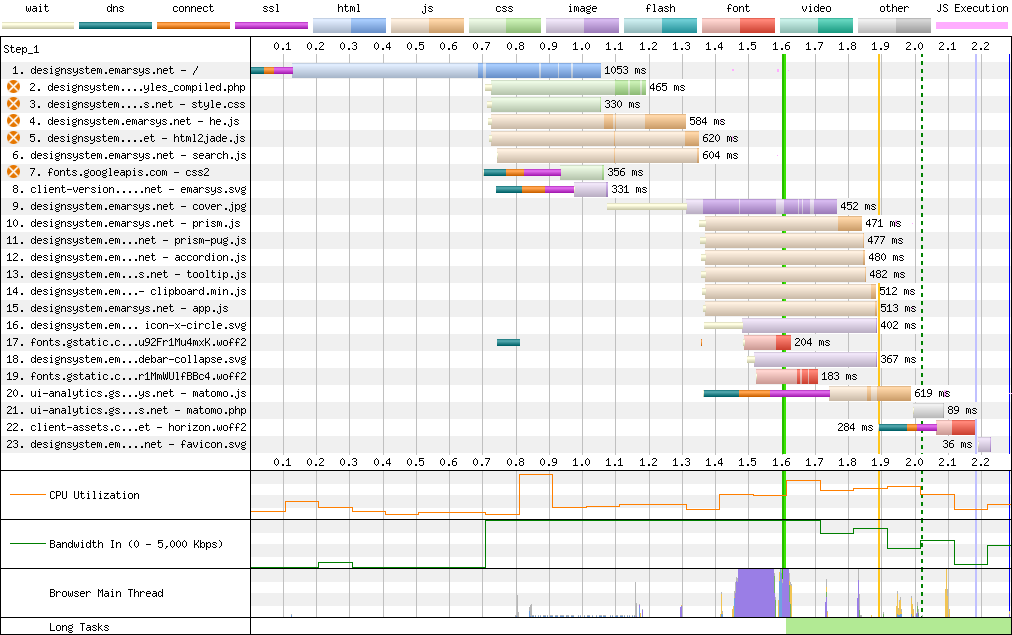Screen dimensions: 1012x635
Task: Select request 16 icon-x-circle.svg label
Action: pyautogui.click(x=126, y=325)
